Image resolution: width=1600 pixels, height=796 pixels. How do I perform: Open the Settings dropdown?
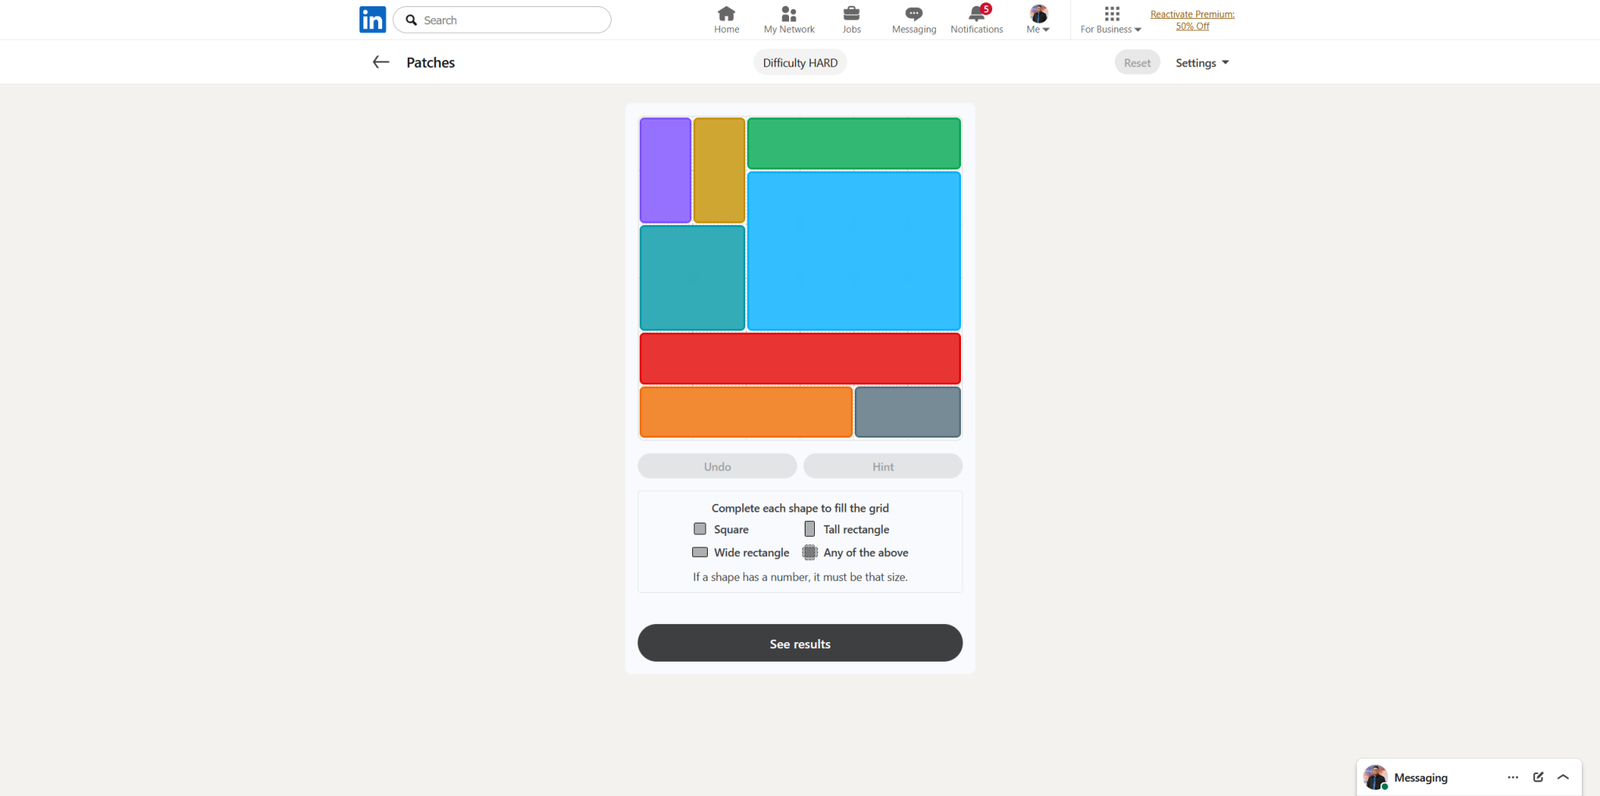(1202, 63)
